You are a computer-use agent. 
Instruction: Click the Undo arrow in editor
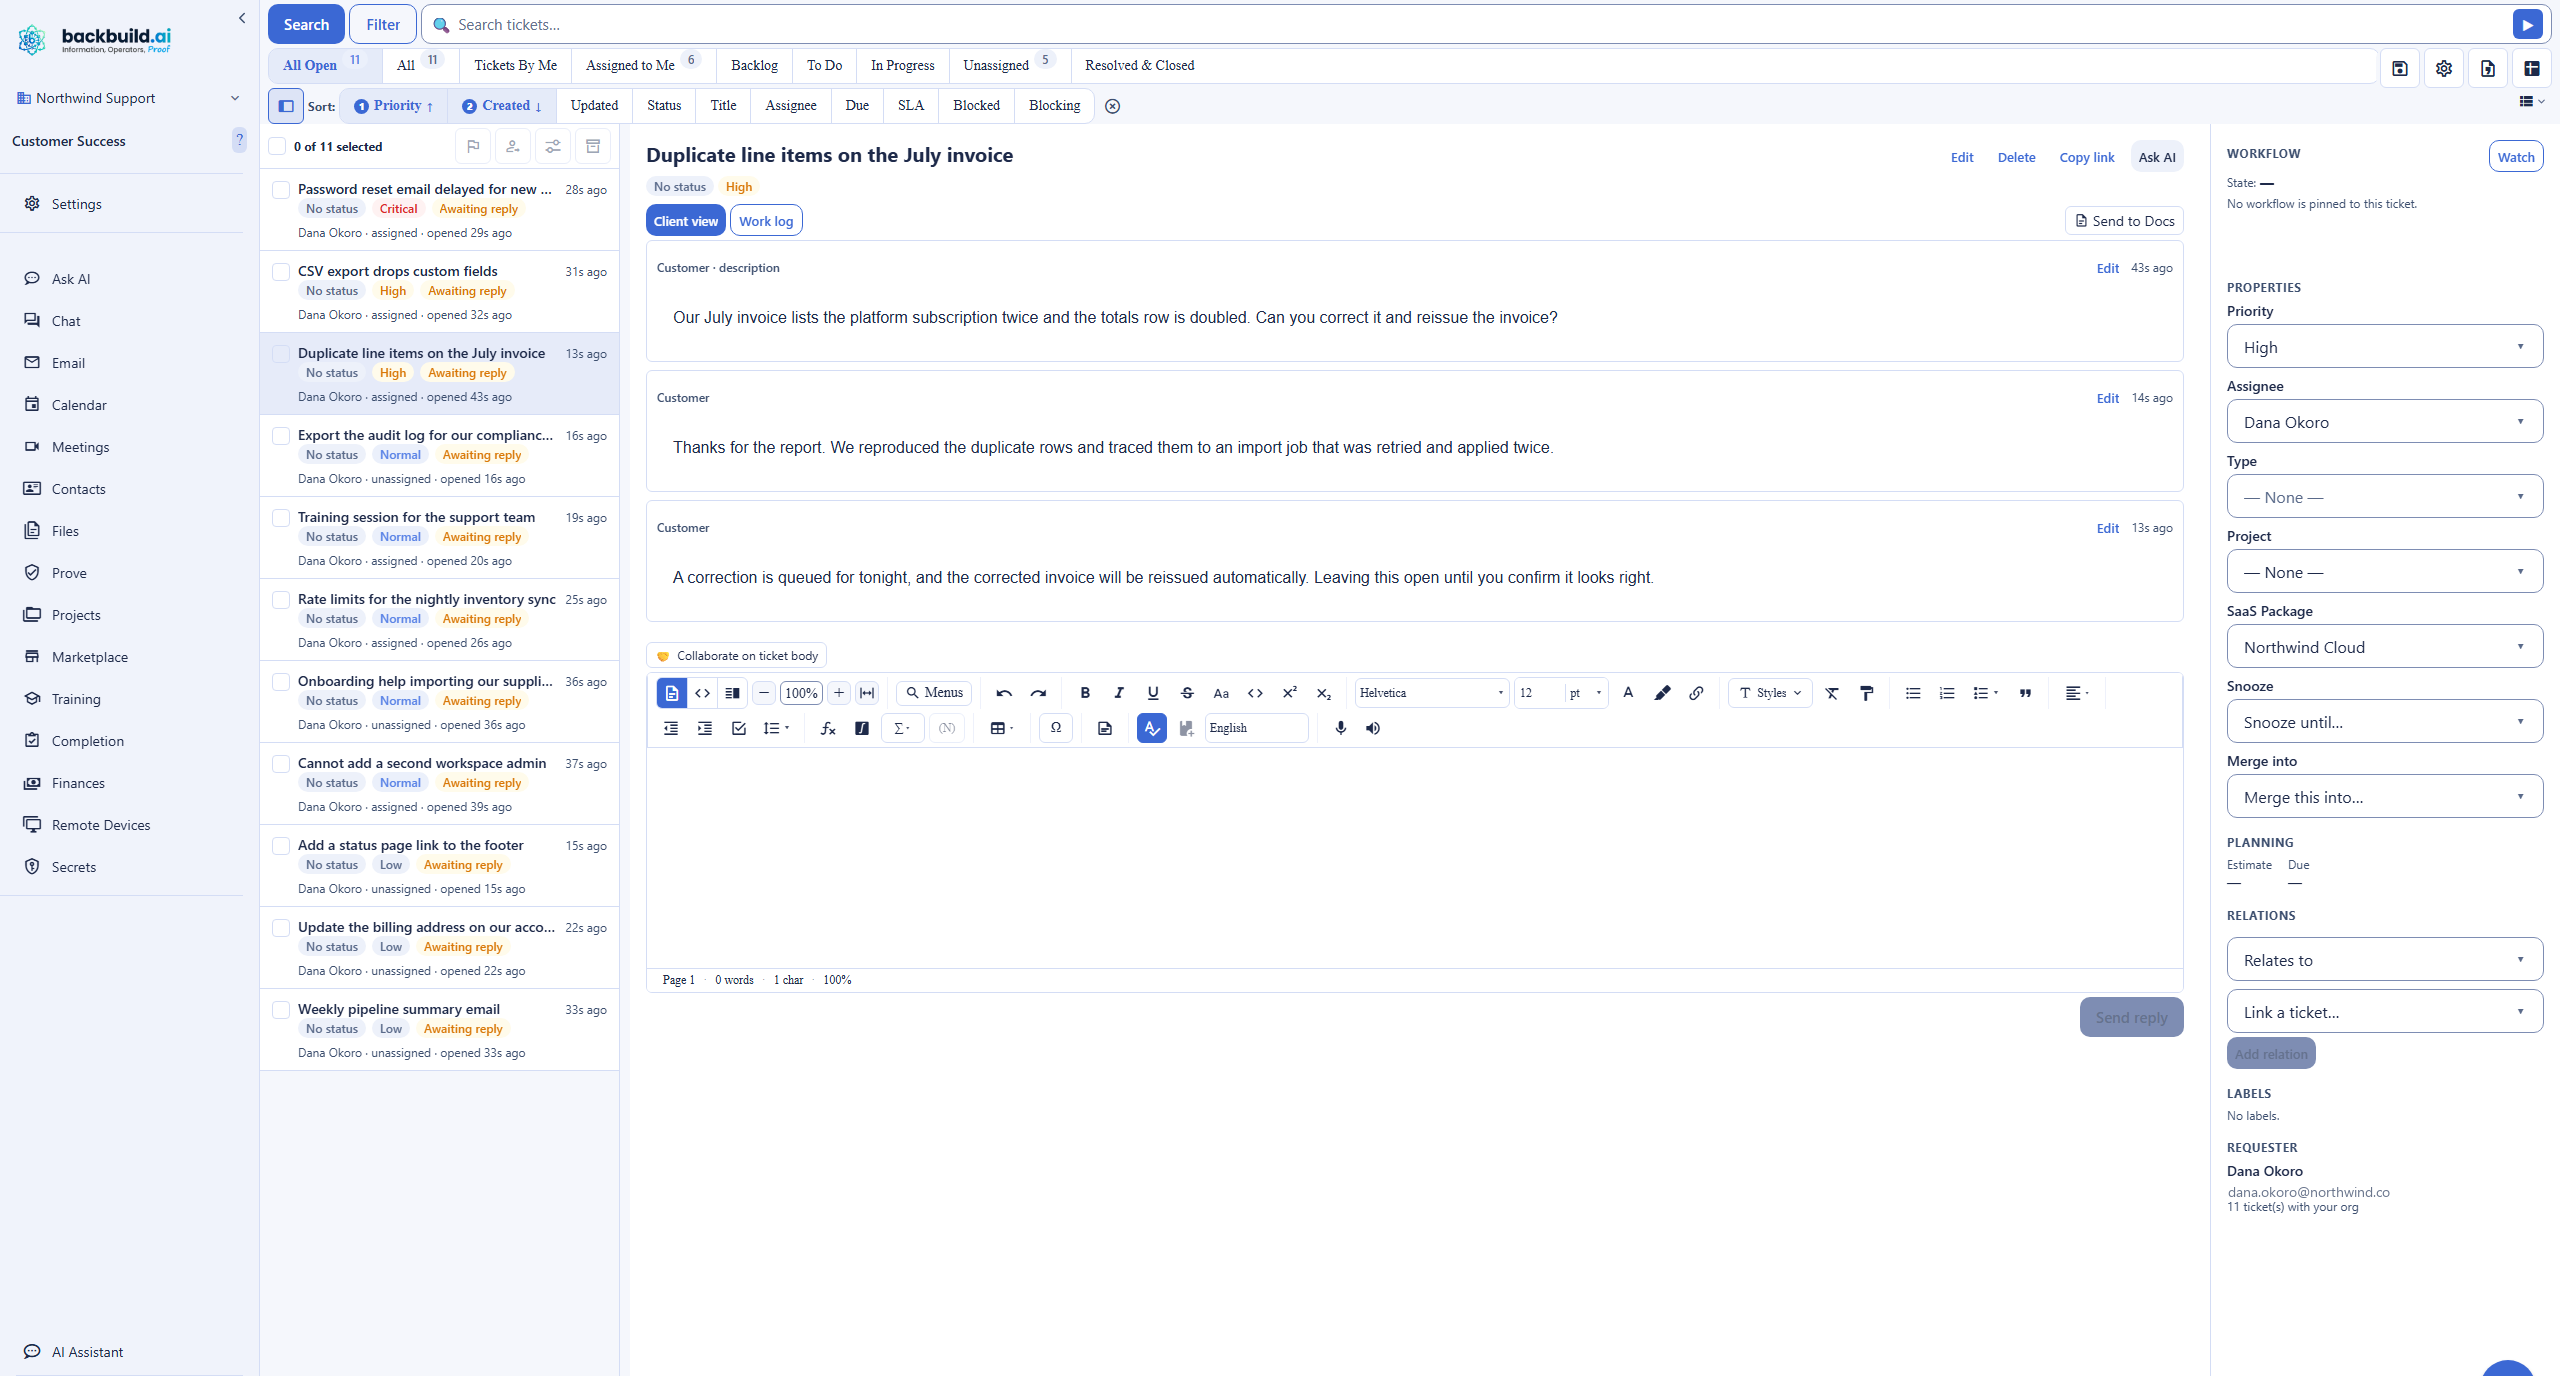pyautogui.click(x=1004, y=693)
